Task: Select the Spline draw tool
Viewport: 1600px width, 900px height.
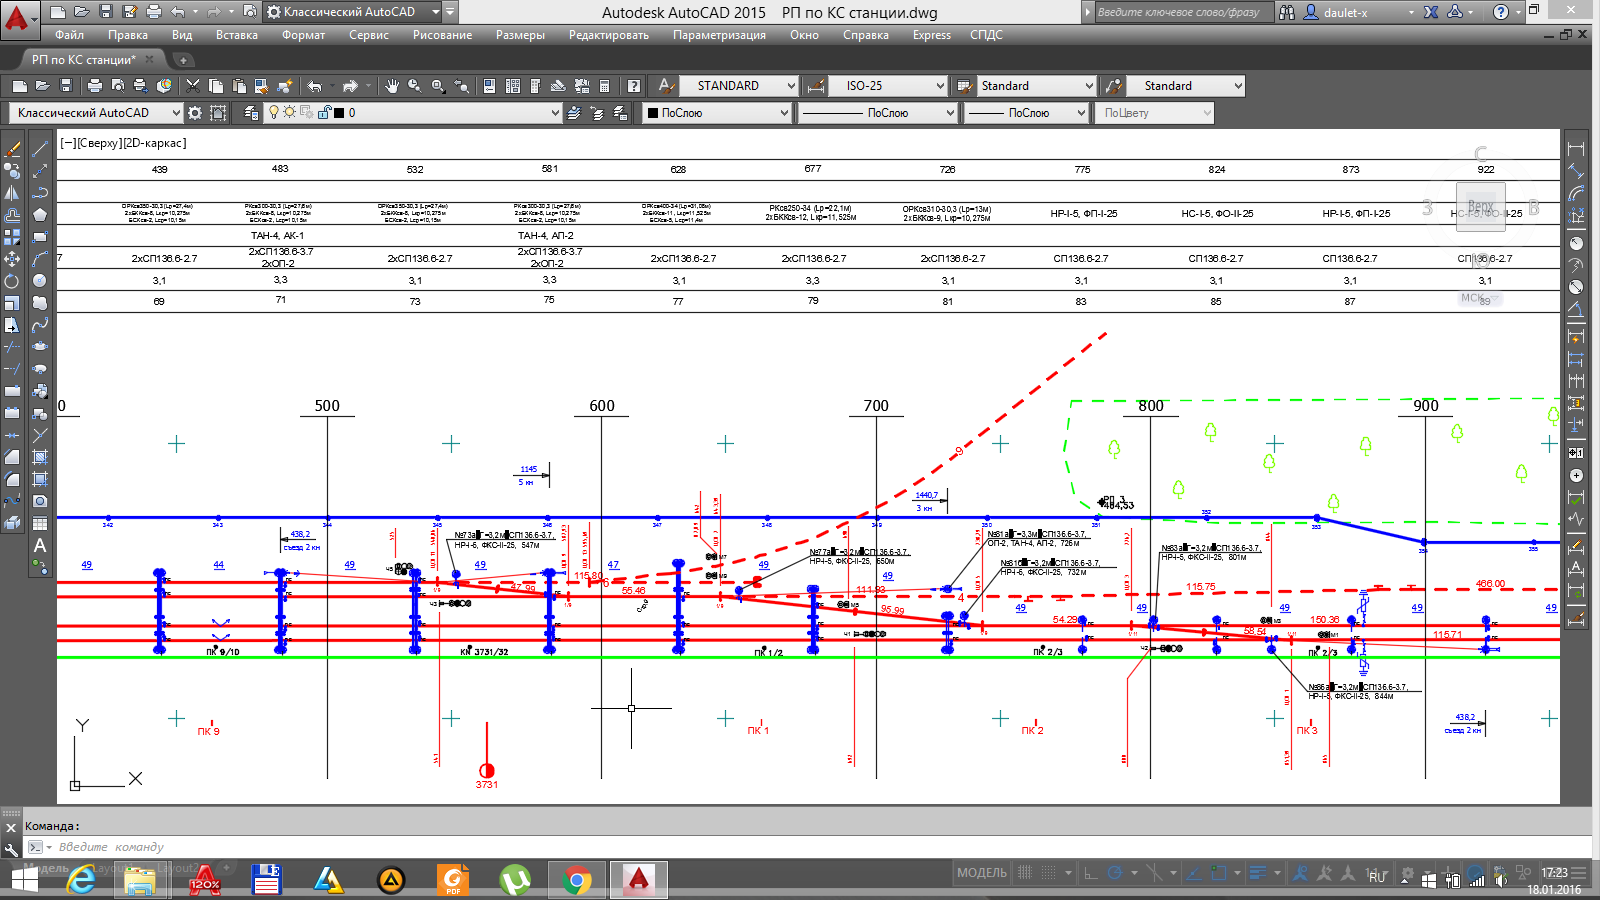Action: pos(40,325)
